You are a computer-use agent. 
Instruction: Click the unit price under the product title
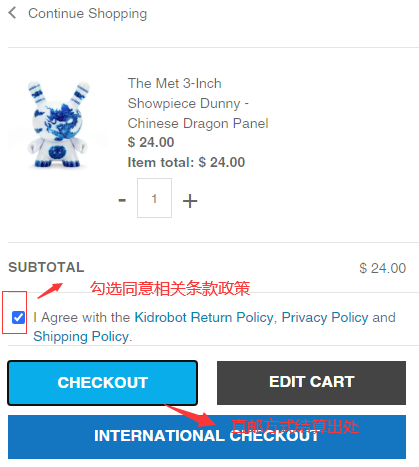click(x=151, y=142)
